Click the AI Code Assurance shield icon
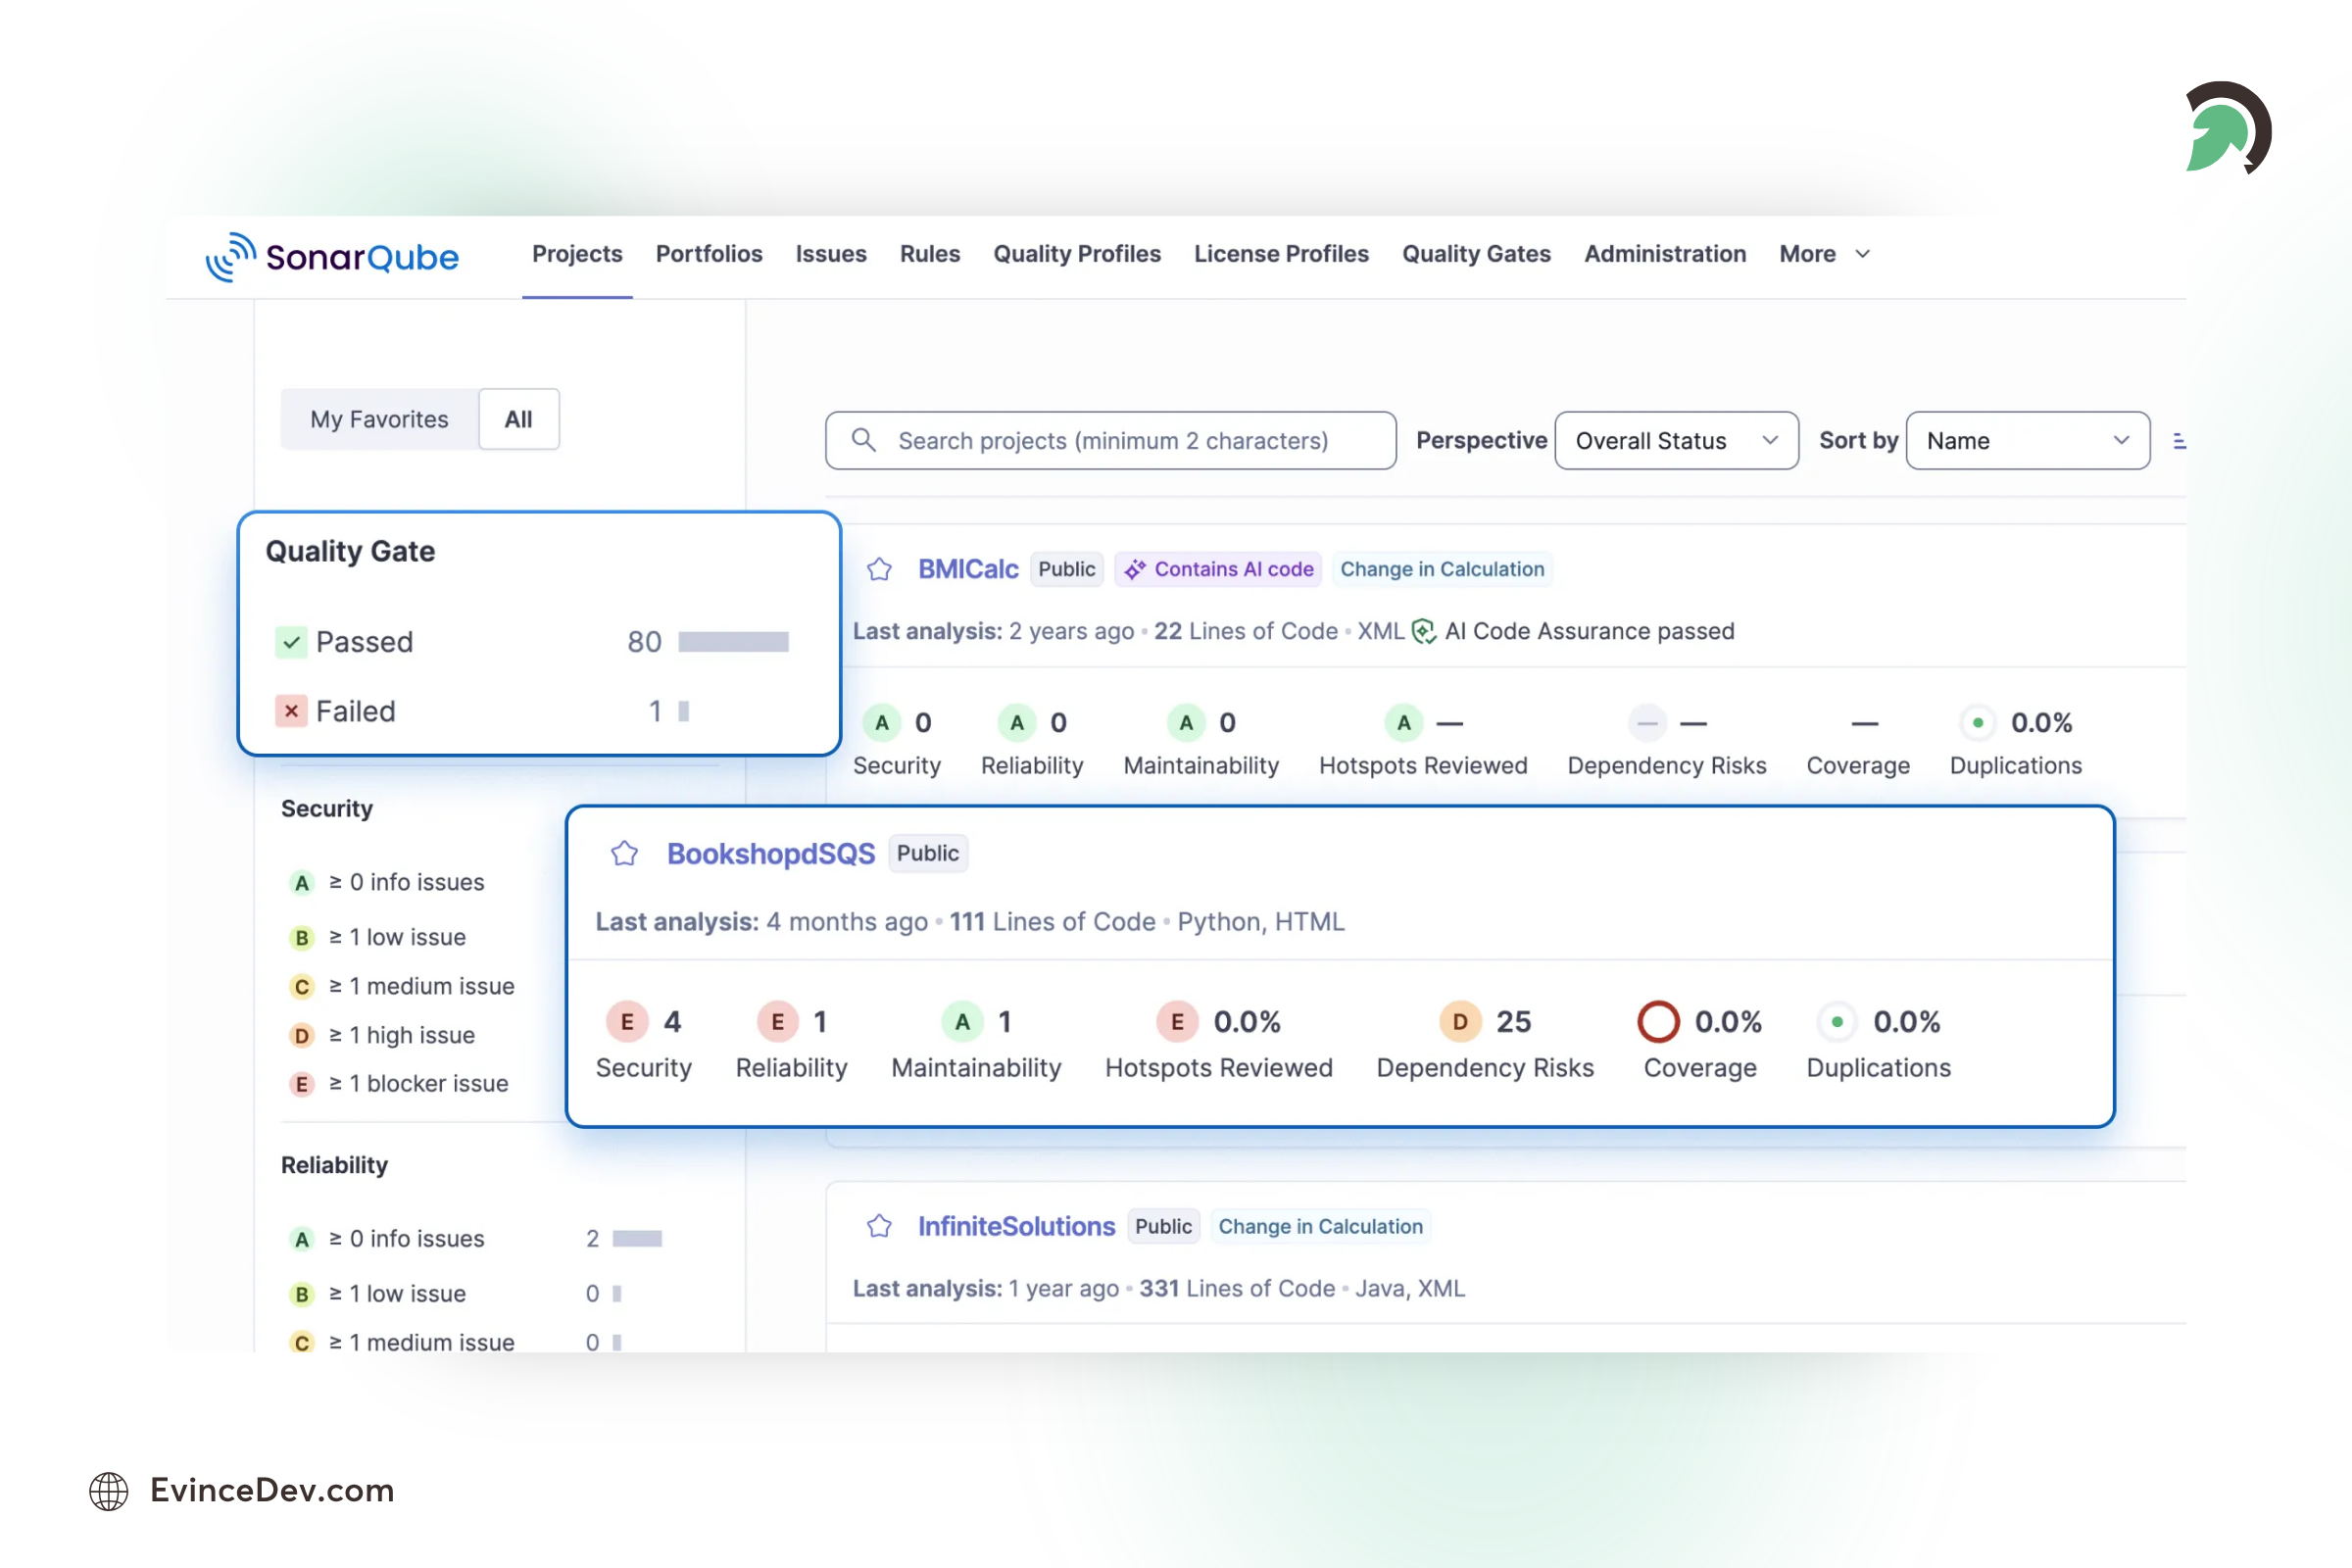This screenshot has width=2352, height=1568. pyautogui.click(x=1423, y=631)
